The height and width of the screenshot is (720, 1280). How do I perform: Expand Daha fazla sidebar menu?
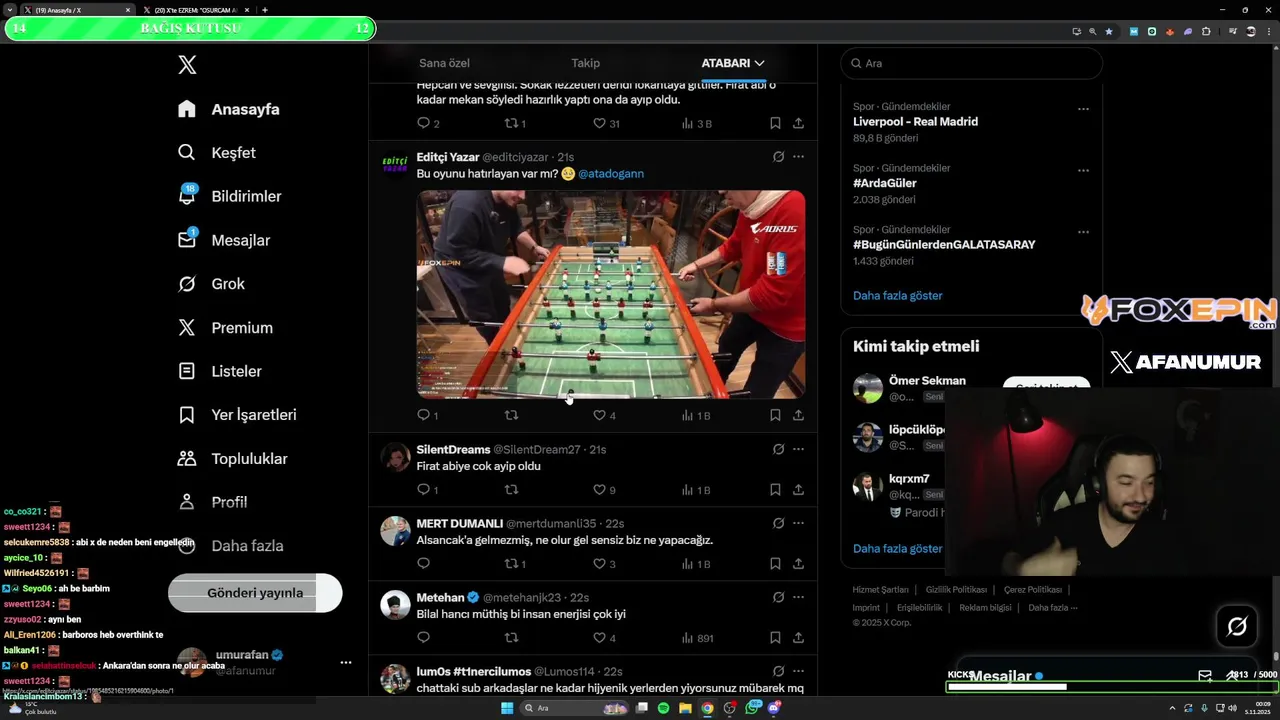[x=230, y=546]
